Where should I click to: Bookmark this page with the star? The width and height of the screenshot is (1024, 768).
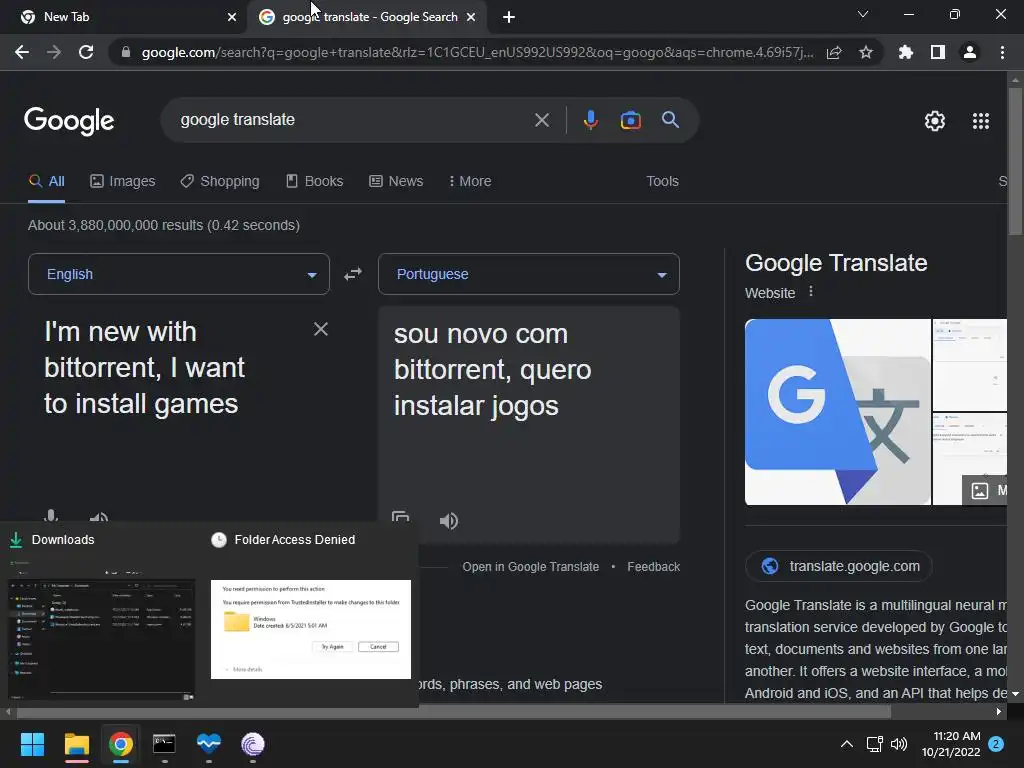pyautogui.click(x=866, y=52)
